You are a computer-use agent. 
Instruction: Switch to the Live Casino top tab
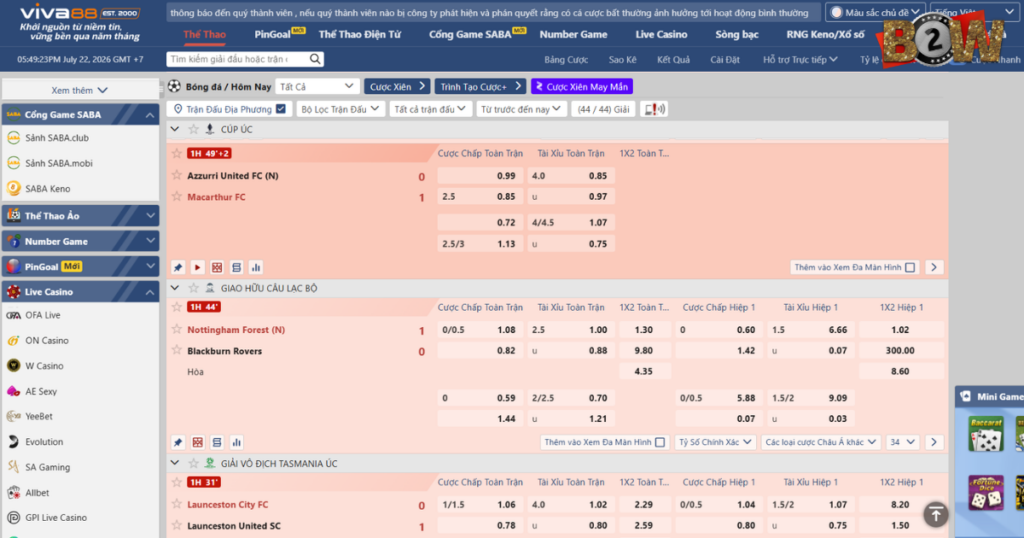pos(661,35)
